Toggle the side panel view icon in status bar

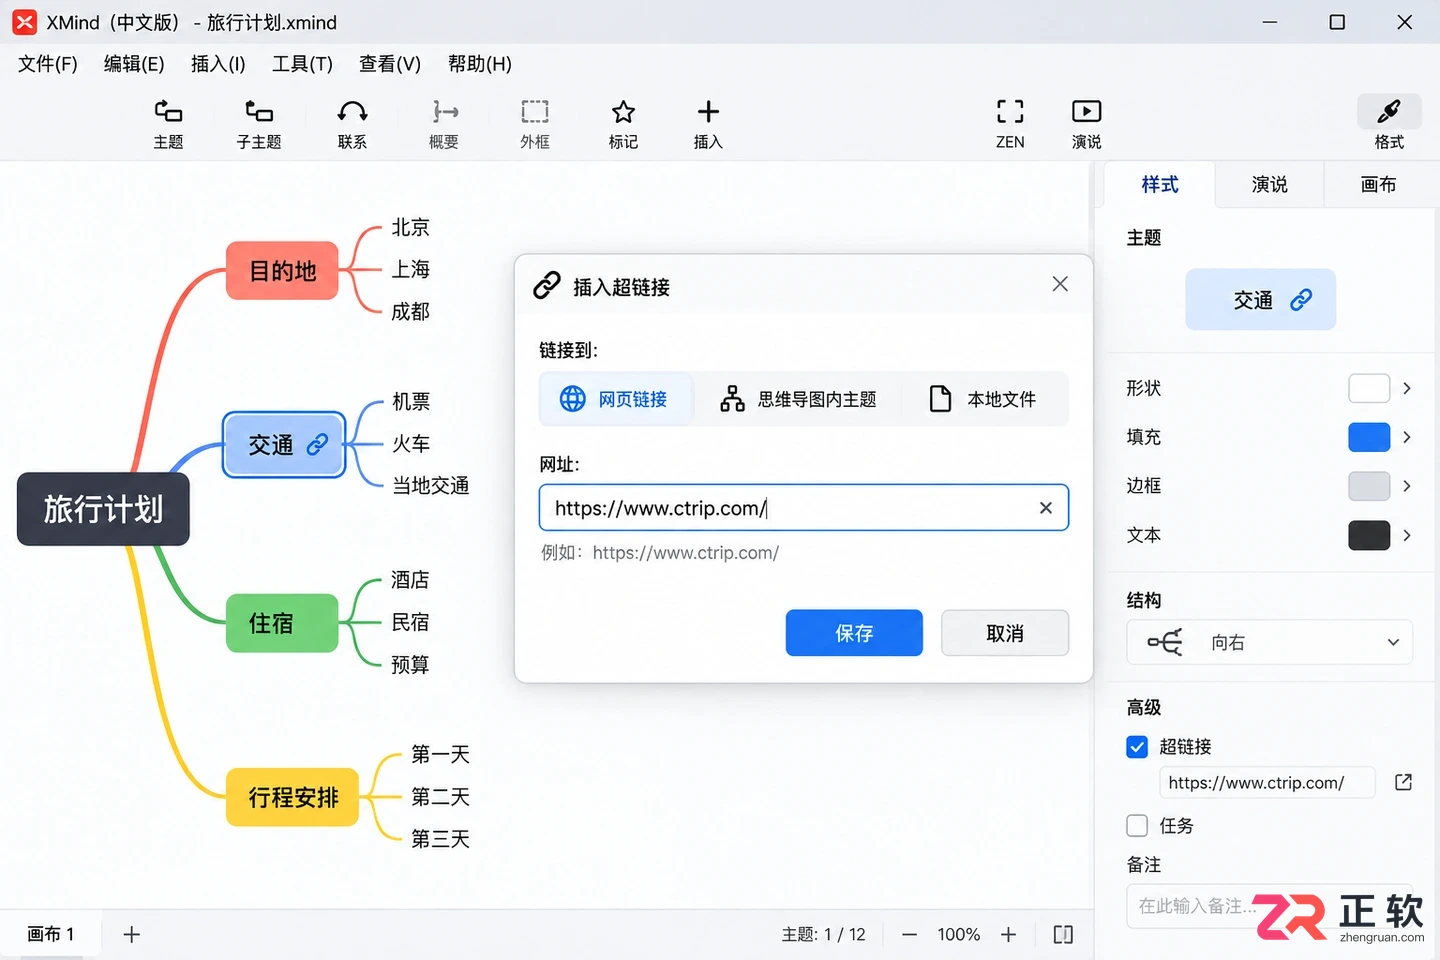(1063, 934)
